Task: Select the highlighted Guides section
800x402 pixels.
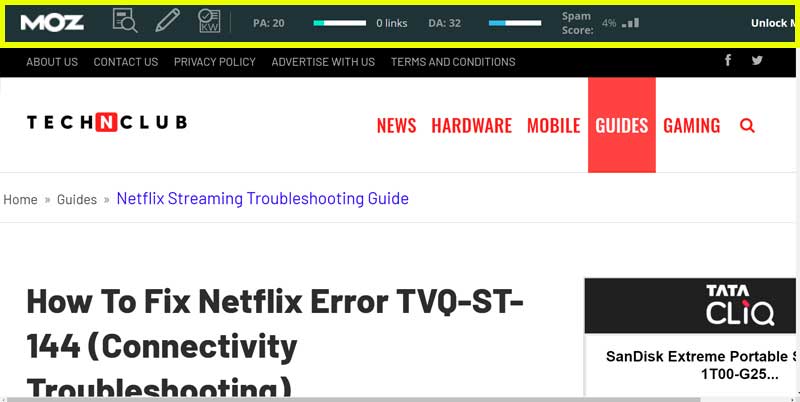Action: [621, 125]
